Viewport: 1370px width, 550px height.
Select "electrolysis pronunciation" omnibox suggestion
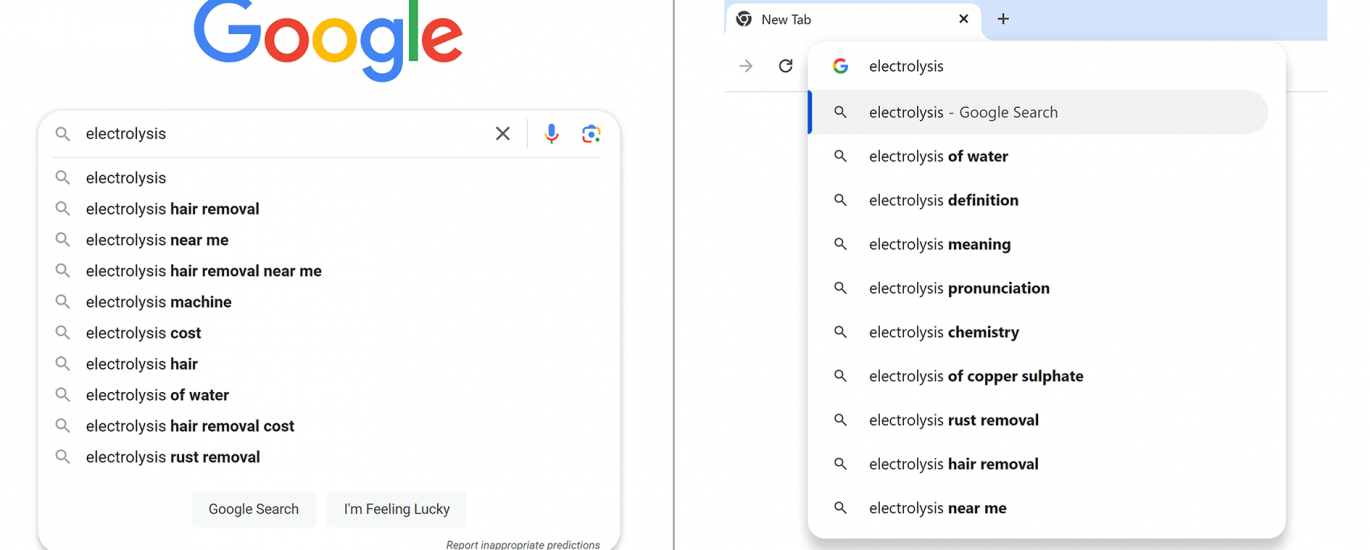click(x=959, y=288)
